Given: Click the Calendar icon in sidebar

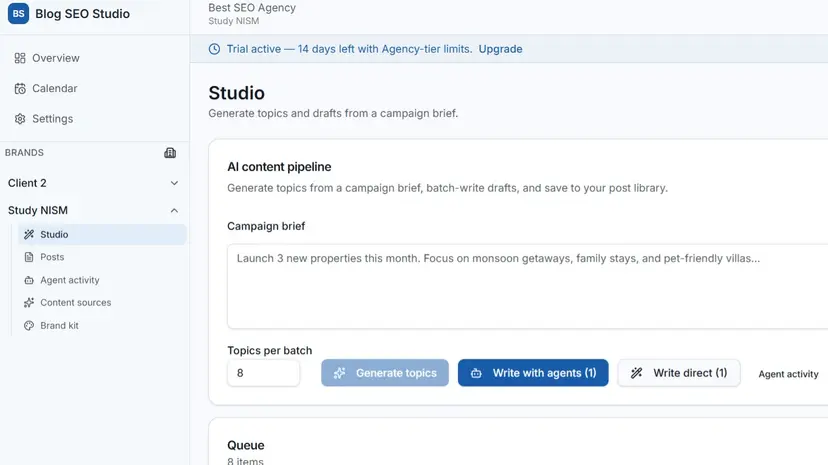Looking at the screenshot, I should coord(20,89).
